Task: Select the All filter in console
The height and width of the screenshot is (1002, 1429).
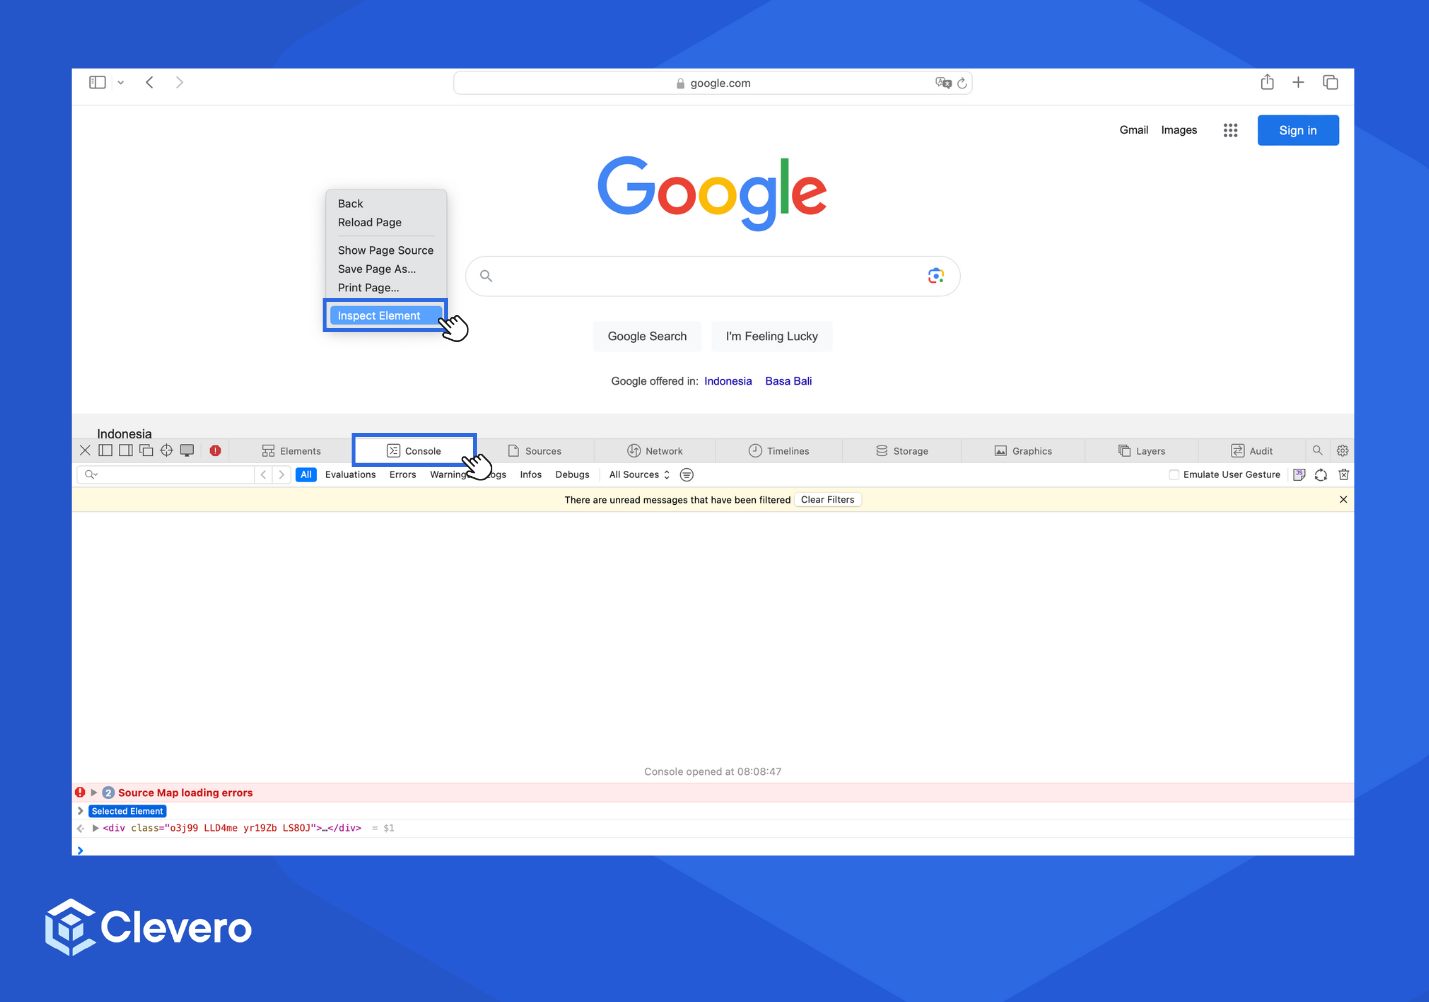Action: (x=306, y=475)
